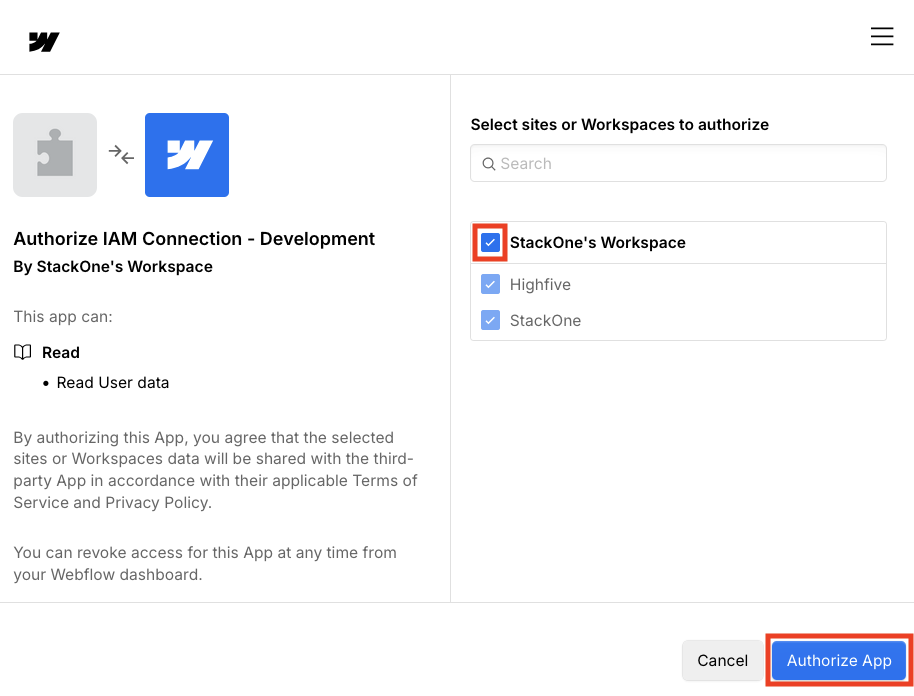Click the Authorize App button
Image resolution: width=914 pixels, height=696 pixels.
838,660
